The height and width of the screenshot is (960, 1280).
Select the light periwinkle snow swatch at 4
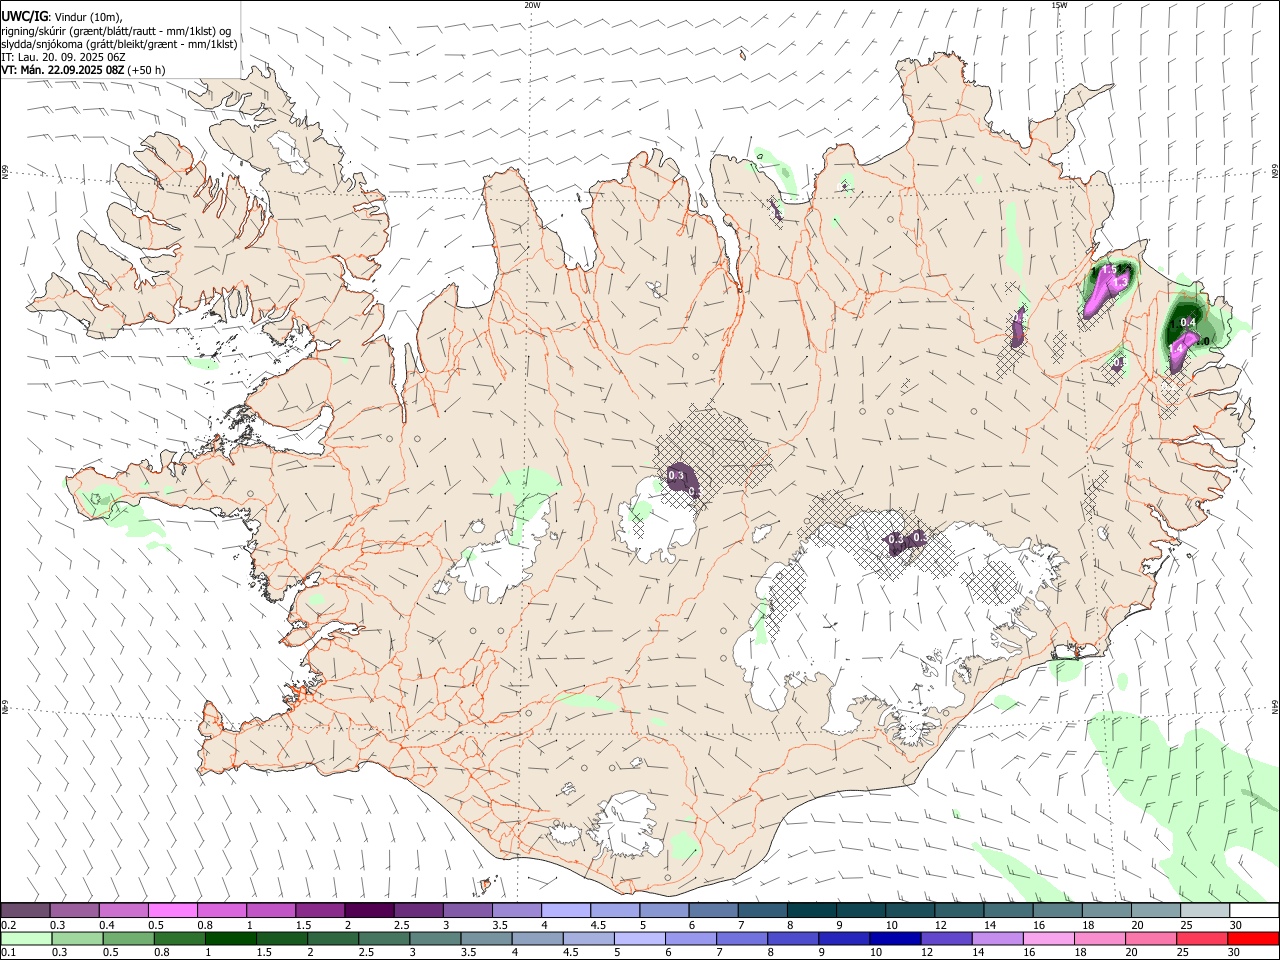tap(566, 910)
